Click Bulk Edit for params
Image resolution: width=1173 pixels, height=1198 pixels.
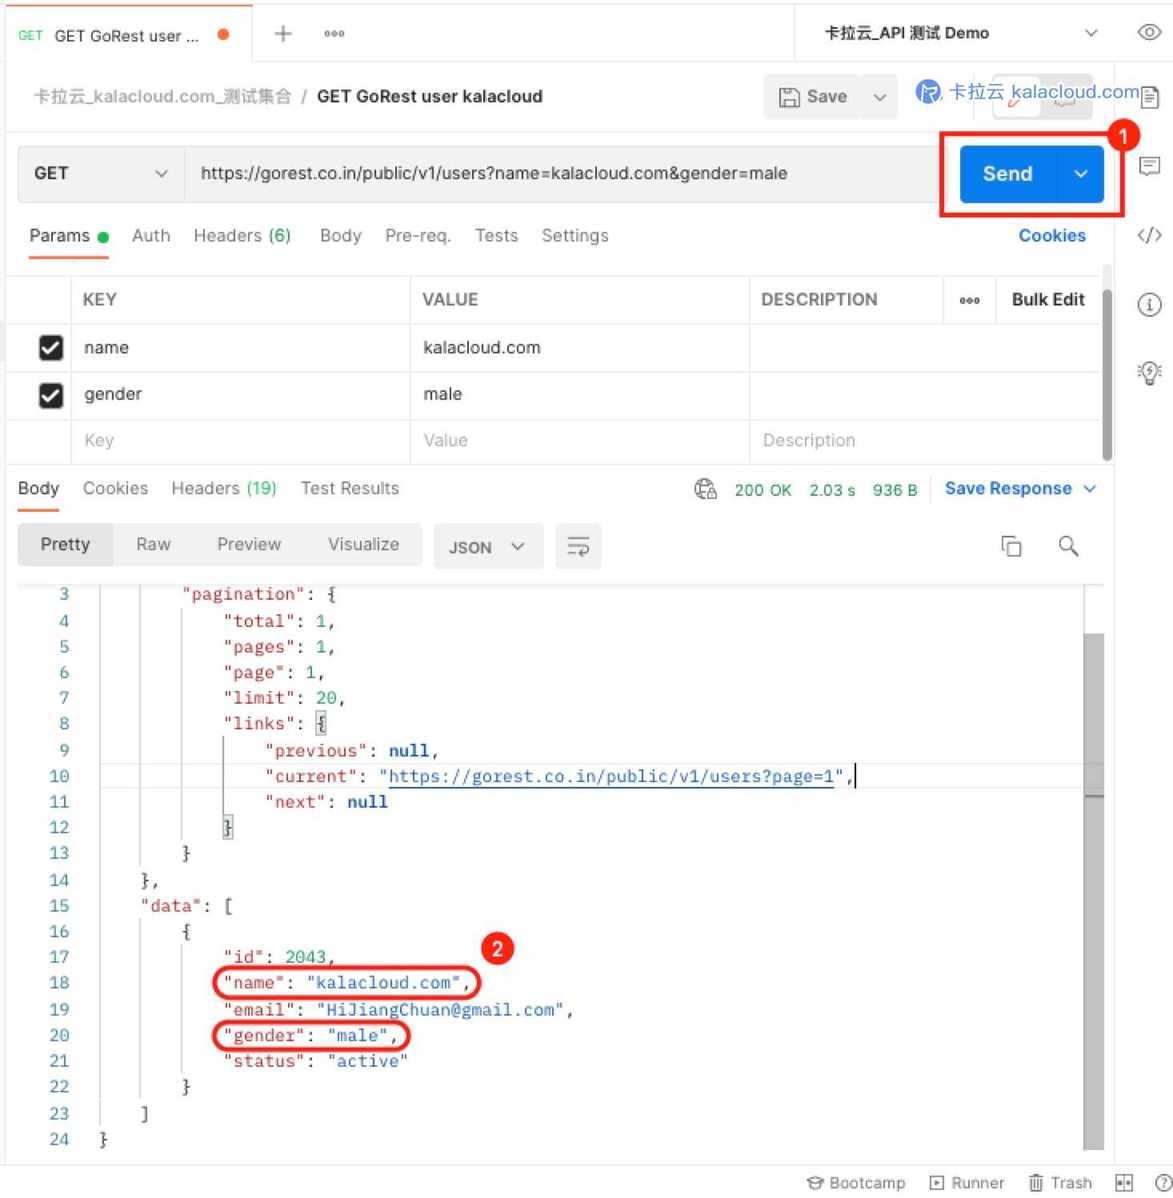[1048, 300]
